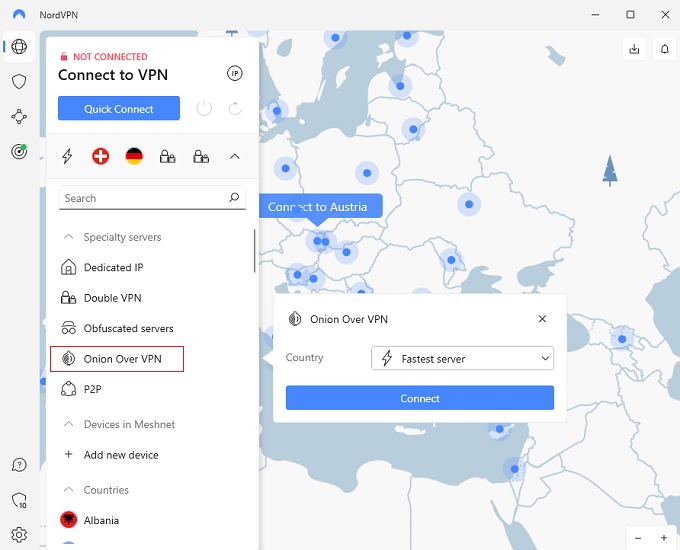Viewport: 680px width, 550px height.
Task: Select Dedicated IP server type
Action: tap(114, 268)
